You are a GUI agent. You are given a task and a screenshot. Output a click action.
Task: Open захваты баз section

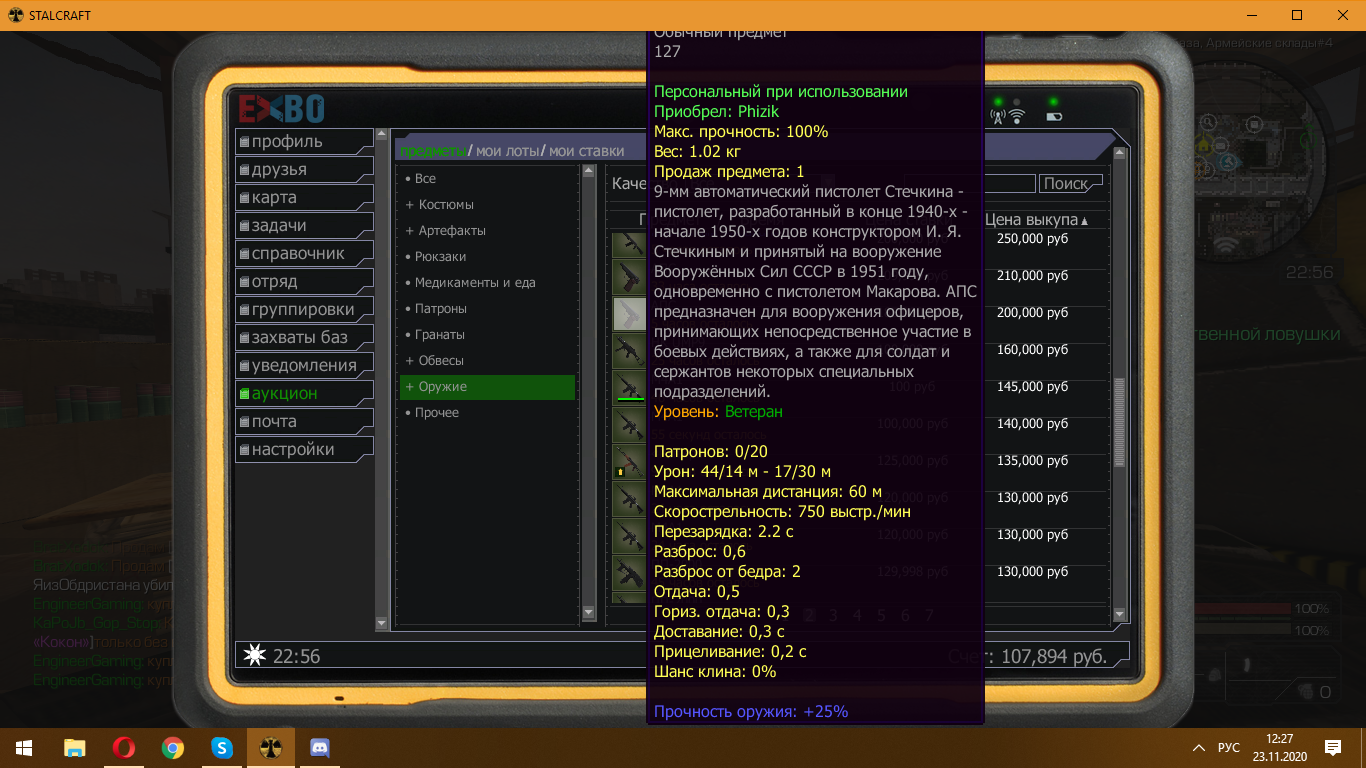point(304,337)
